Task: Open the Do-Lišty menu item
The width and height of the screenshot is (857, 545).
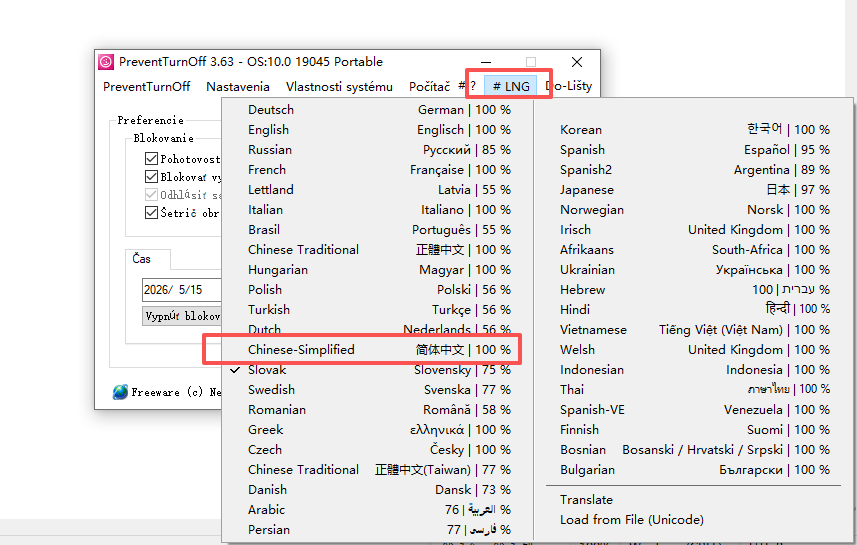Action: coord(569,86)
